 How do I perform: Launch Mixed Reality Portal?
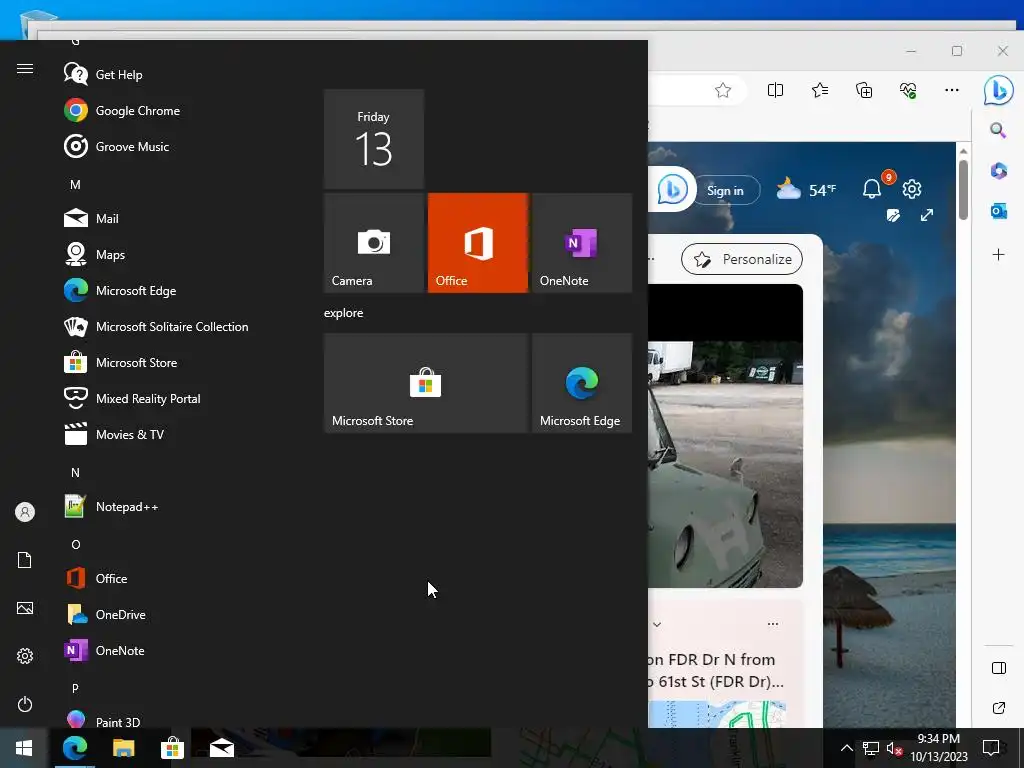(157, 398)
